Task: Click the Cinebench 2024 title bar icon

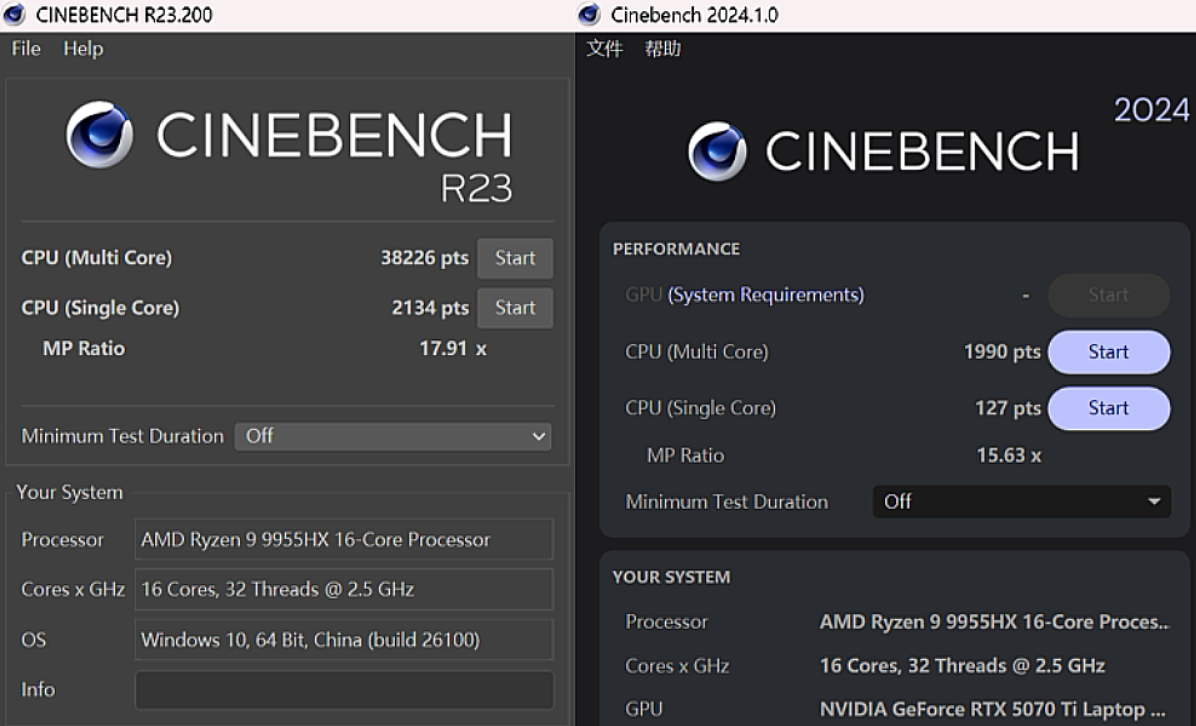Action: point(590,15)
